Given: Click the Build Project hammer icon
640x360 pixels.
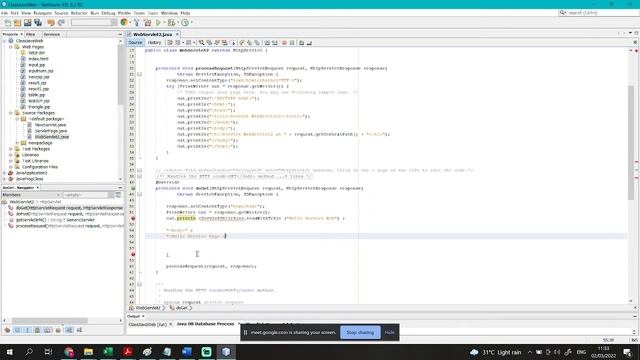Looking at the screenshot, I should click(137, 23).
